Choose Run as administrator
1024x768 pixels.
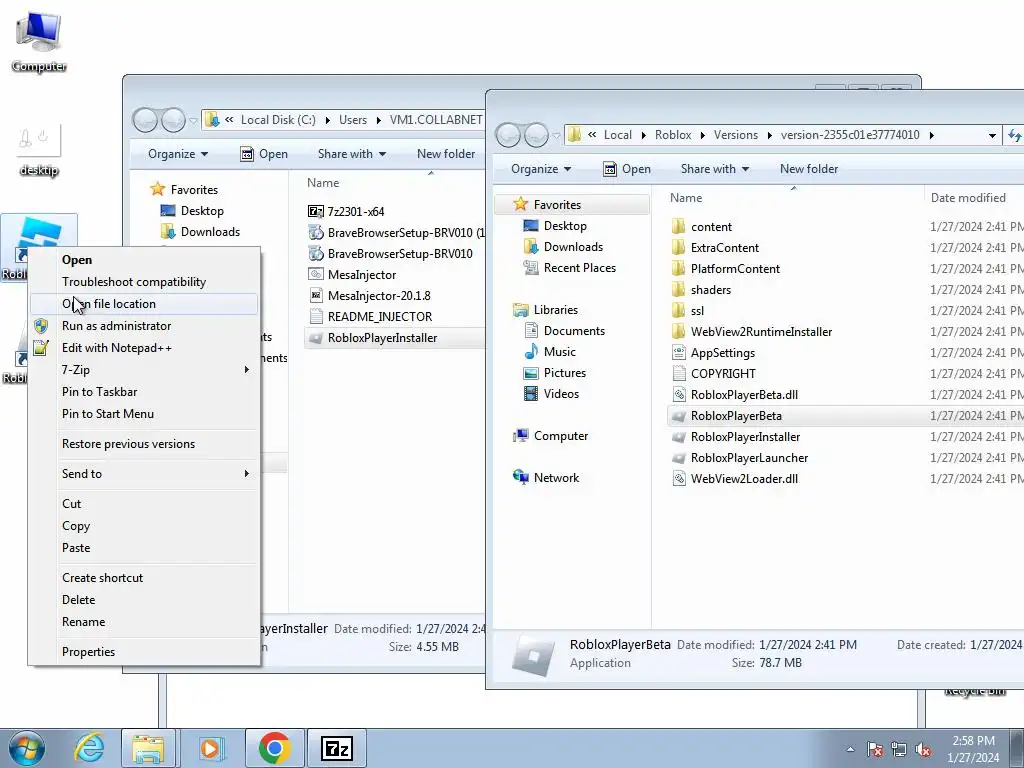144,326
